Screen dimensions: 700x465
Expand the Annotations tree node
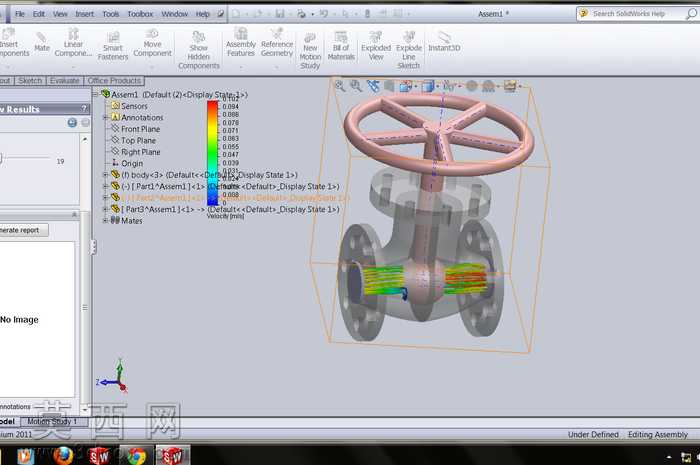(x=106, y=117)
